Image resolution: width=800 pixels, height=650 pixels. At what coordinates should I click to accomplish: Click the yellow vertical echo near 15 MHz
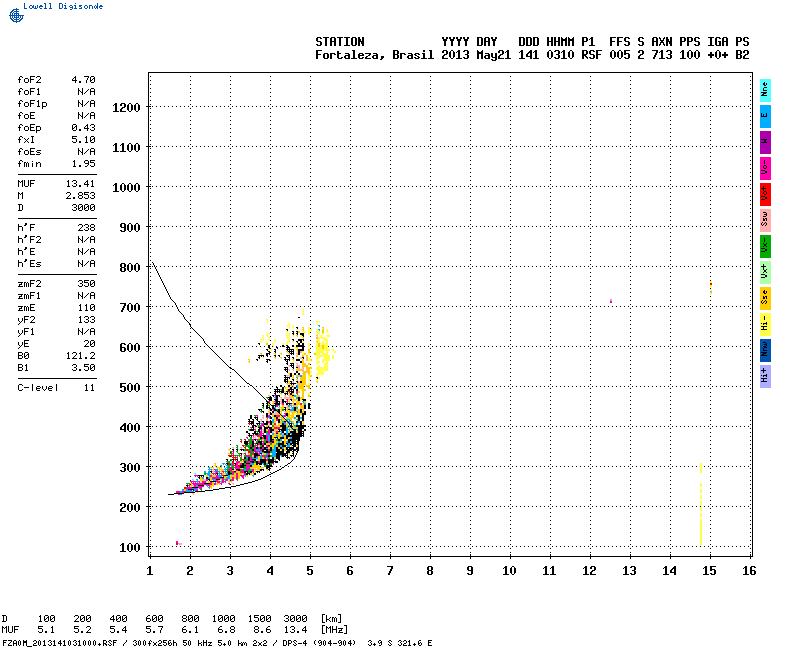[x=701, y=504]
